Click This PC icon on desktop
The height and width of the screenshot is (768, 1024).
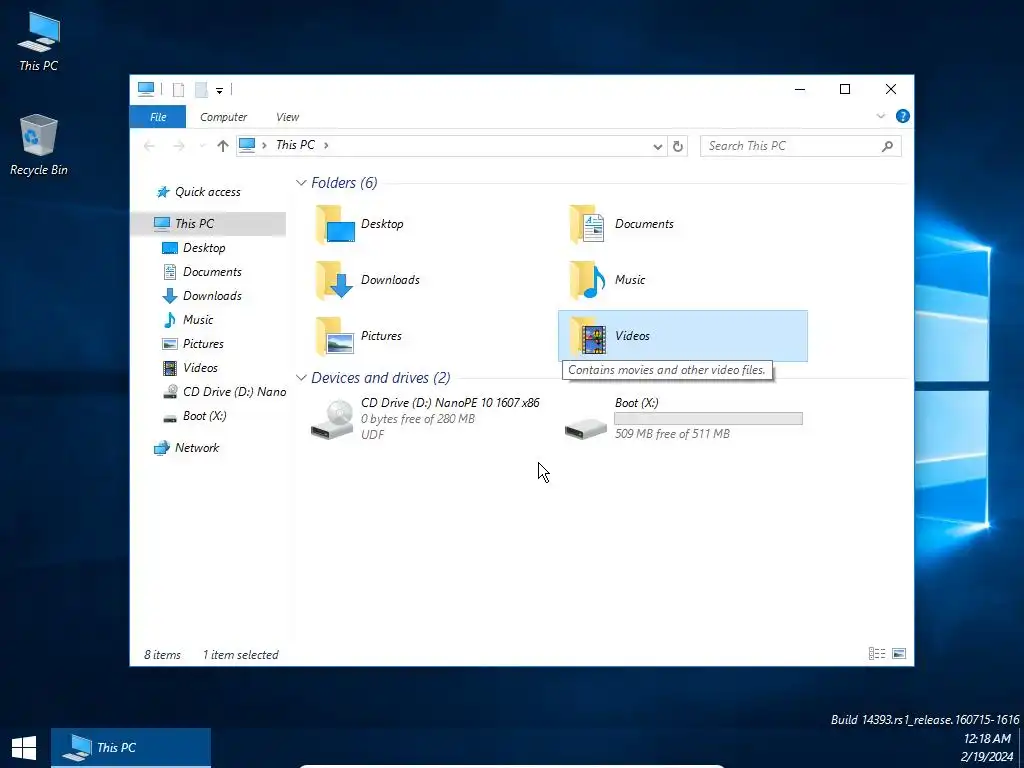pyautogui.click(x=39, y=42)
